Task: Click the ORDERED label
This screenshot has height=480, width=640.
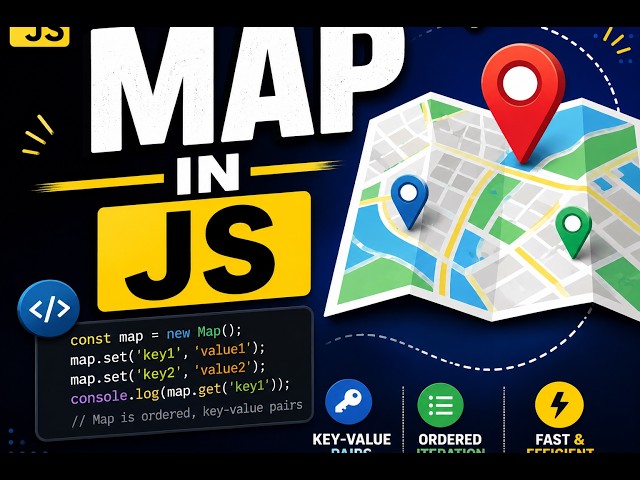Action: pyautogui.click(x=450, y=440)
